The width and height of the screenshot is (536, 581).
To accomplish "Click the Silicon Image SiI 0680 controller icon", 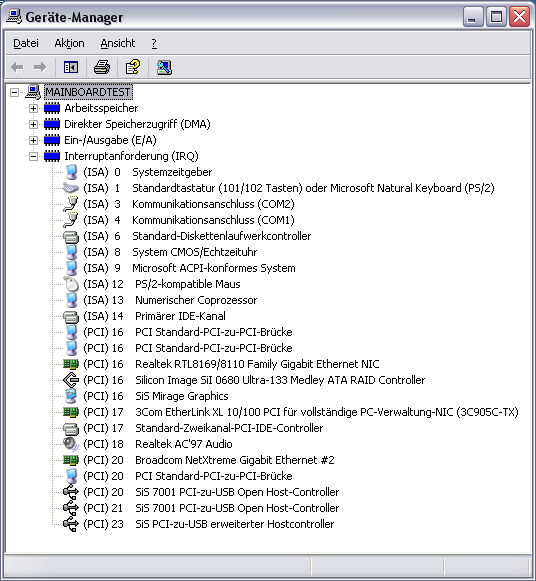I will coord(71,380).
